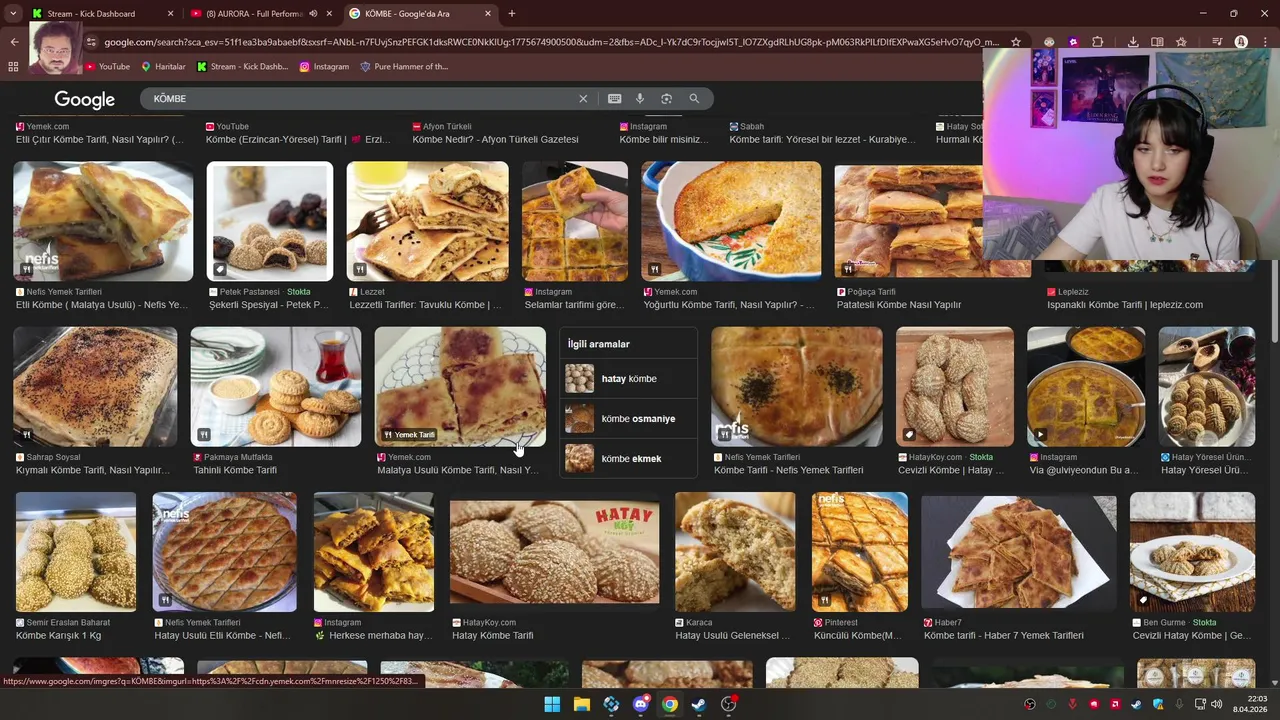Select related search kömbe osmaniye

point(628,419)
